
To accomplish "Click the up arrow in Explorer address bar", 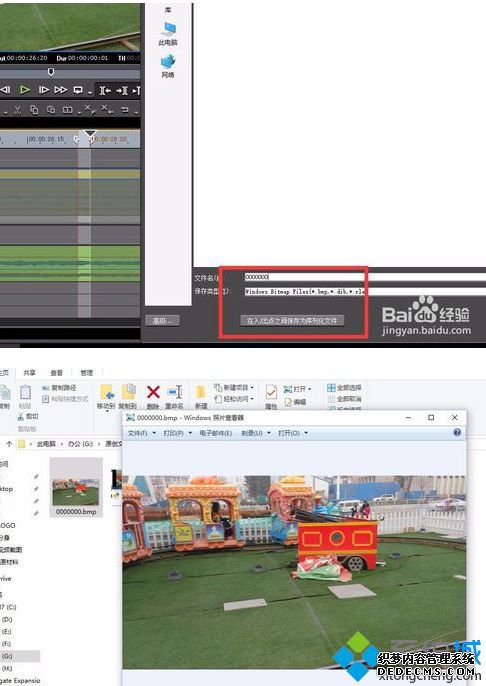I will 9,444.
